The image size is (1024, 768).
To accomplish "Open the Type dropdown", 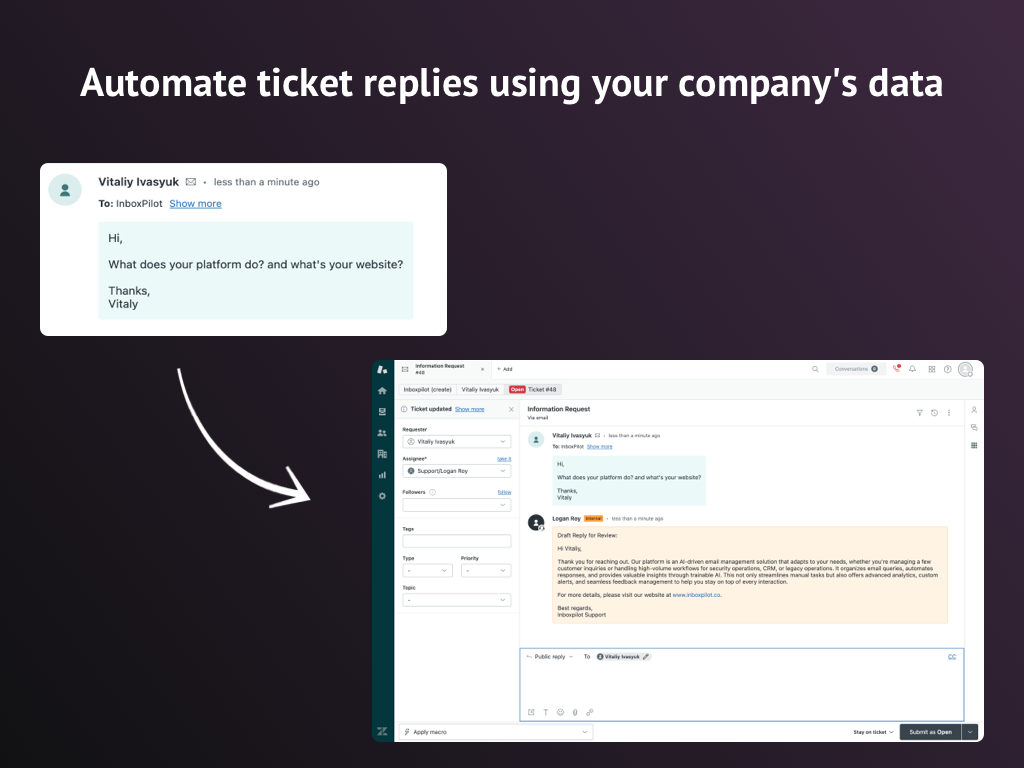I will click(428, 571).
